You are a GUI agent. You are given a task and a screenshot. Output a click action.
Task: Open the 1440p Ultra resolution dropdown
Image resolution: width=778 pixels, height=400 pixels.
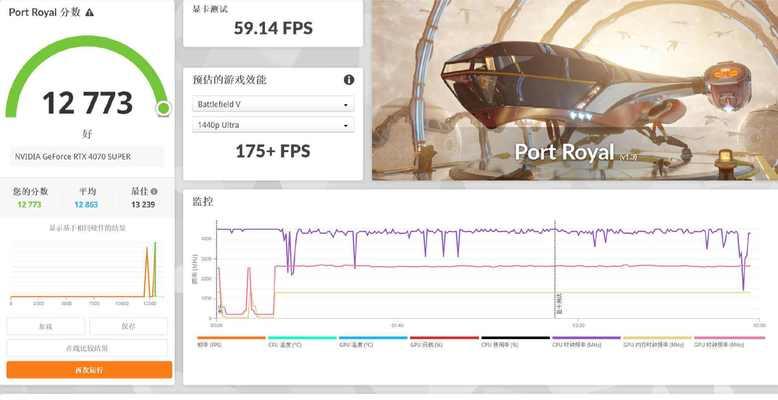[273, 125]
